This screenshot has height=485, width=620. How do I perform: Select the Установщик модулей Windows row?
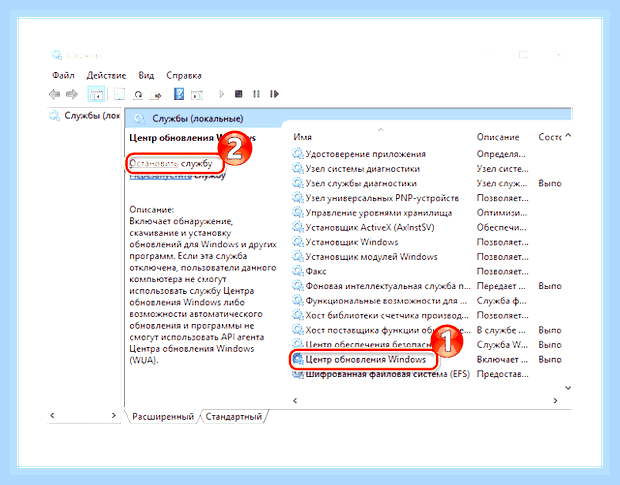click(427, 257)
